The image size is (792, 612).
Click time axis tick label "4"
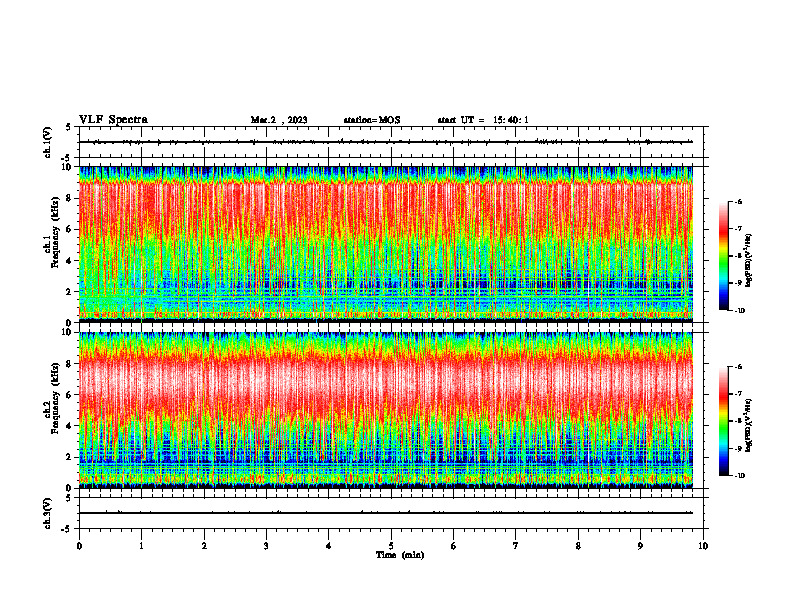[329, 546]
